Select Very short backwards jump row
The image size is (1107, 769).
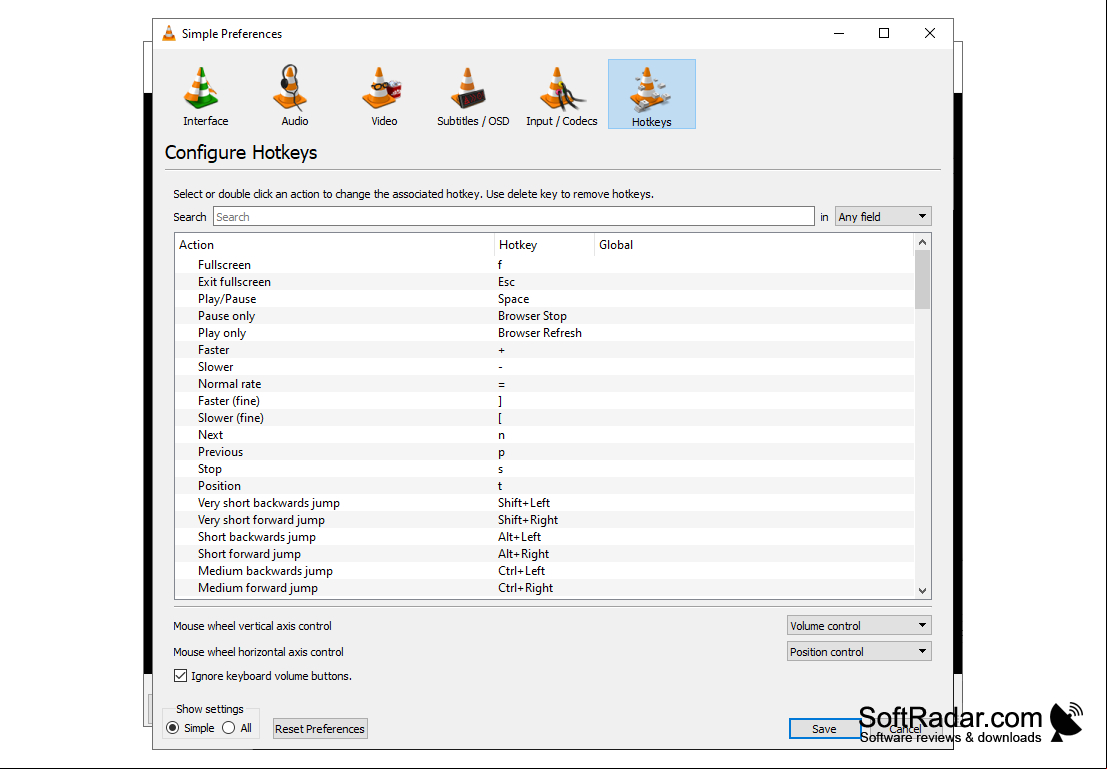point(544,502)
